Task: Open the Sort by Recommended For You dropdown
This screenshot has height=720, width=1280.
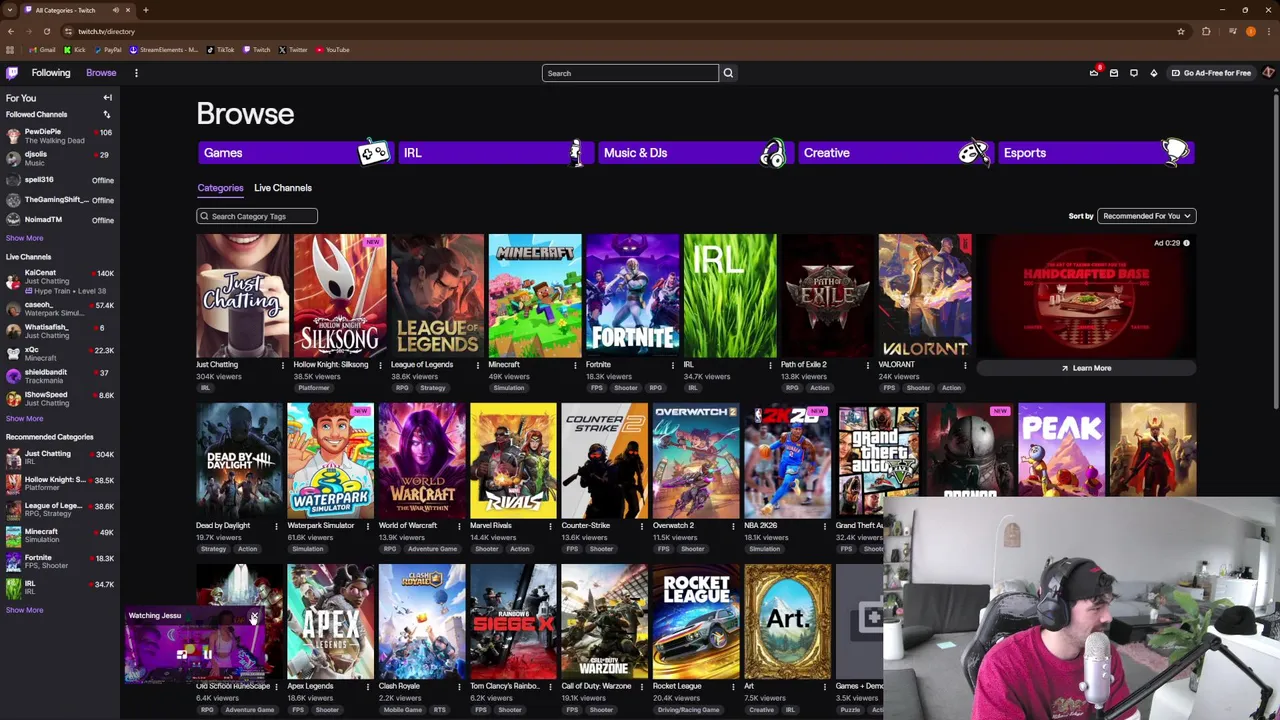Action: click(x=1146, y=216)
